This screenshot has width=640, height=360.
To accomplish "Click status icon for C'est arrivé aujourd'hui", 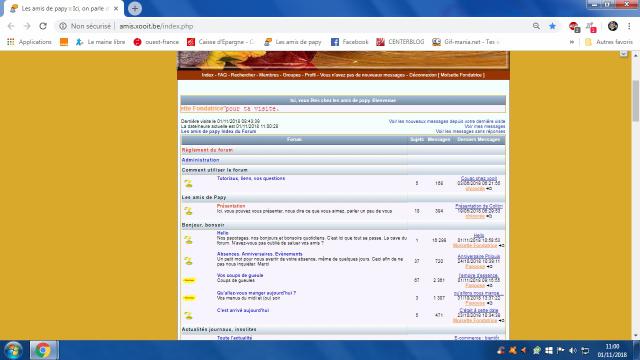I will coord(188,316).
